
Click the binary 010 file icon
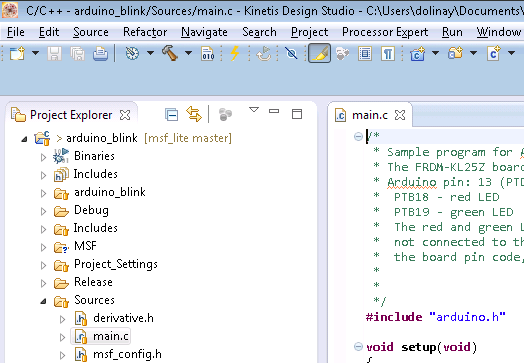click(x=208, y=53)
